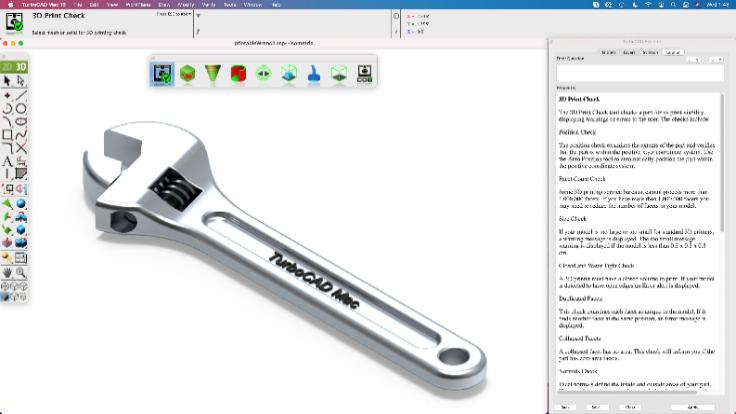Choose the Arc tool in left palette
736x414 pixels.
click(x=7, y=108)
